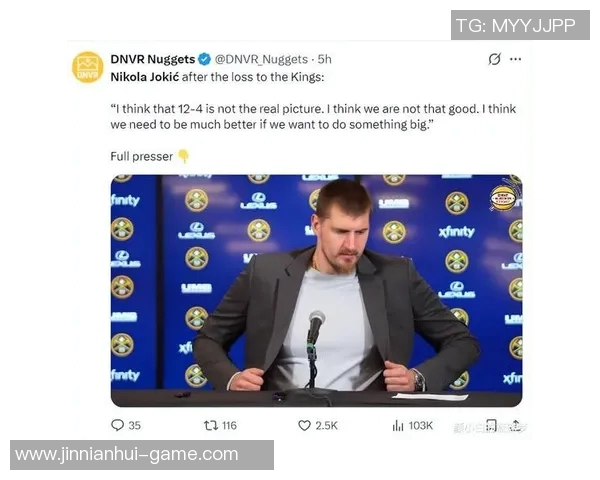This screenshot has width=600, height=480.
Task: Click the blue verified badge
Action: (205, 59)
